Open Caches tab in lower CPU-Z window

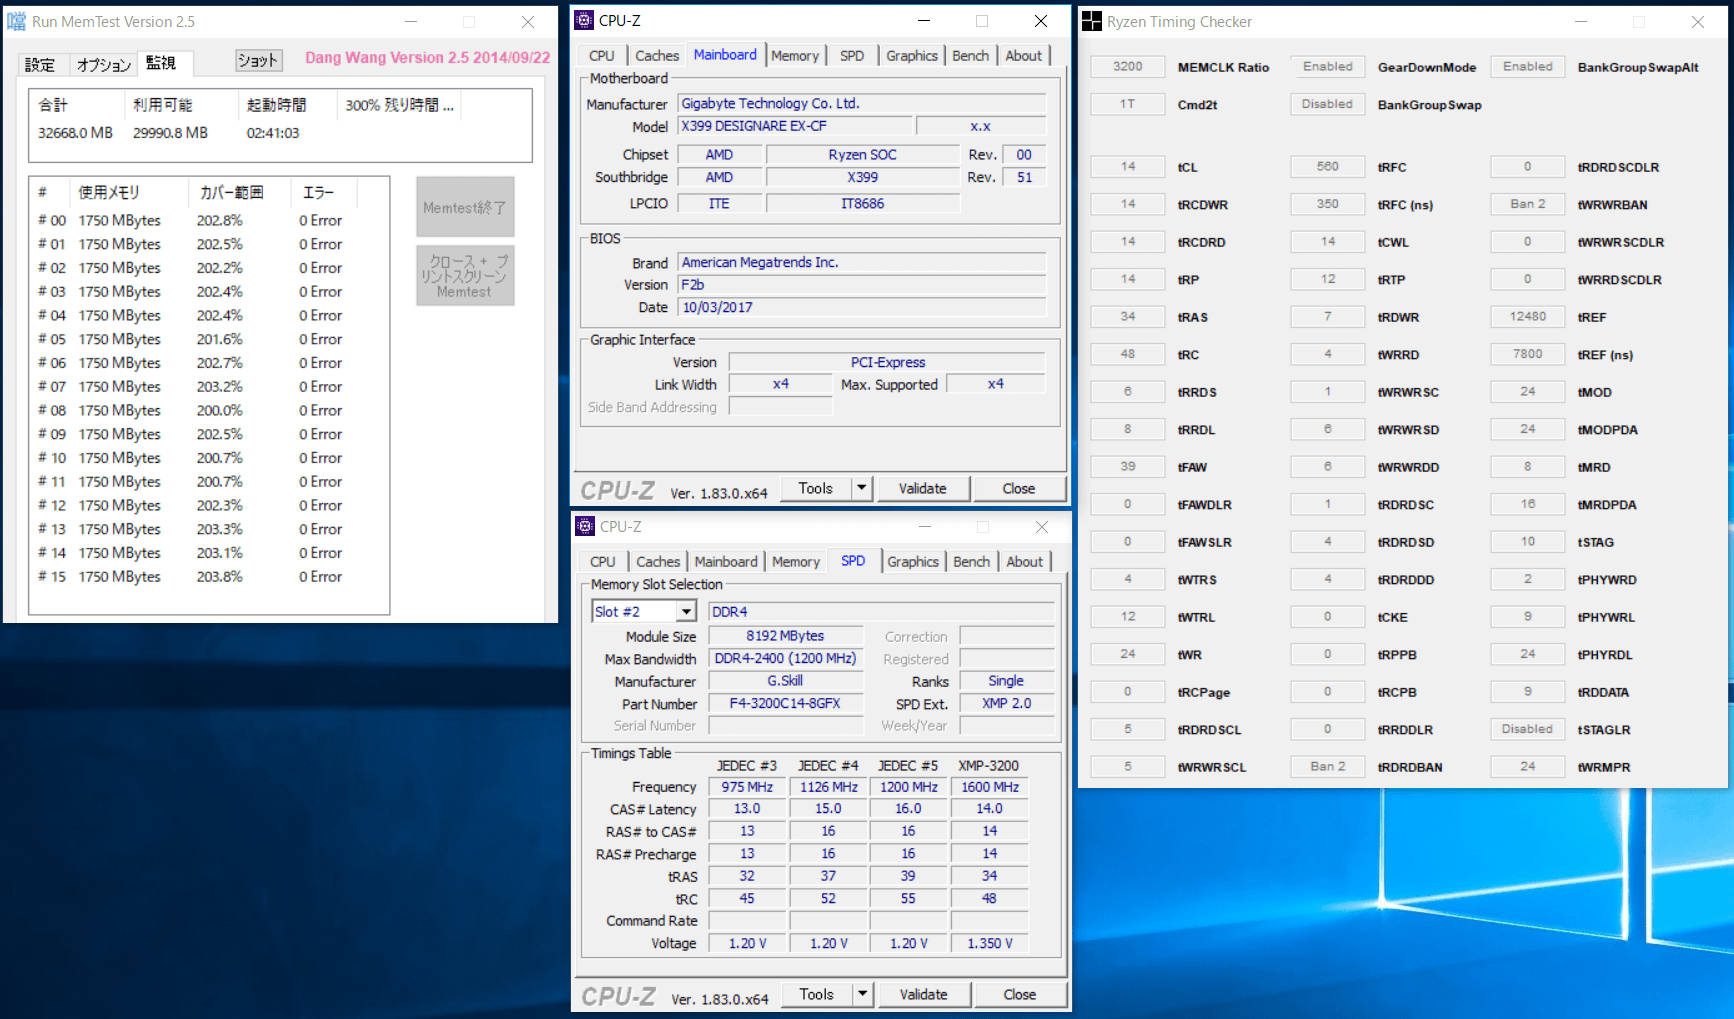[x=658, y=562]
